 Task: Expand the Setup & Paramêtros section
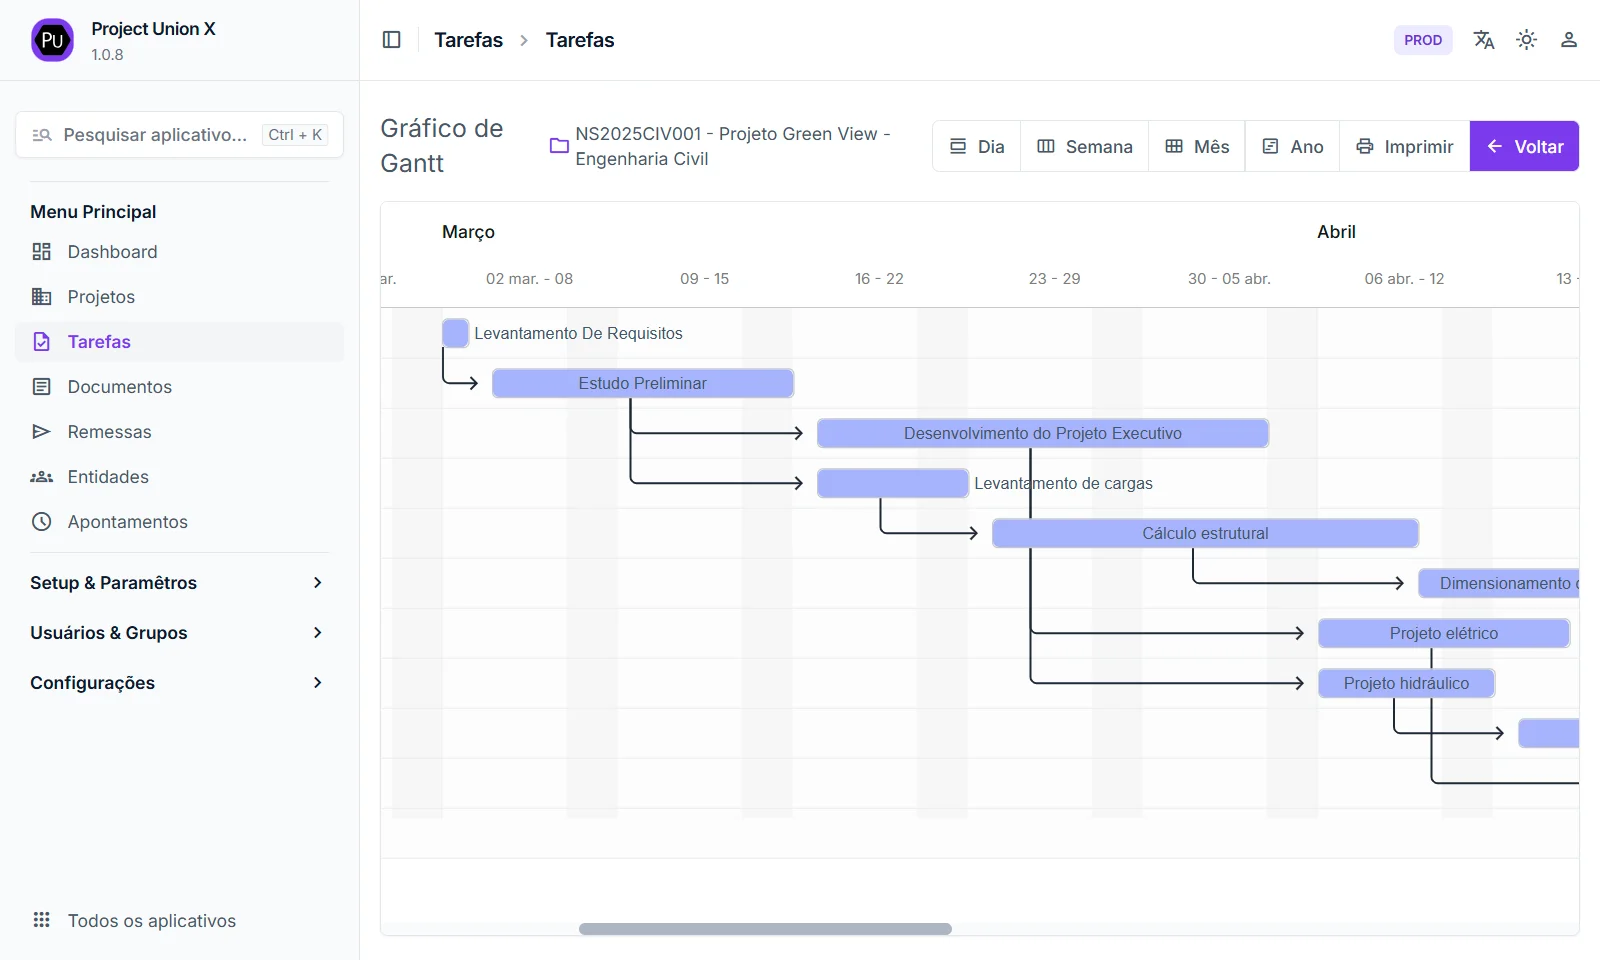pyautogui.click(x=178, y=583)
